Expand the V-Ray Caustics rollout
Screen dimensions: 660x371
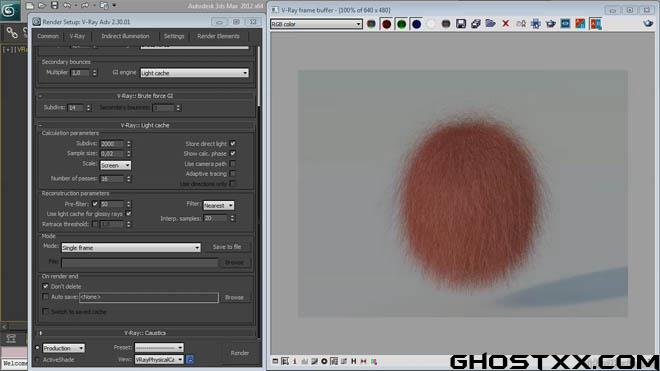click(145, 333)
